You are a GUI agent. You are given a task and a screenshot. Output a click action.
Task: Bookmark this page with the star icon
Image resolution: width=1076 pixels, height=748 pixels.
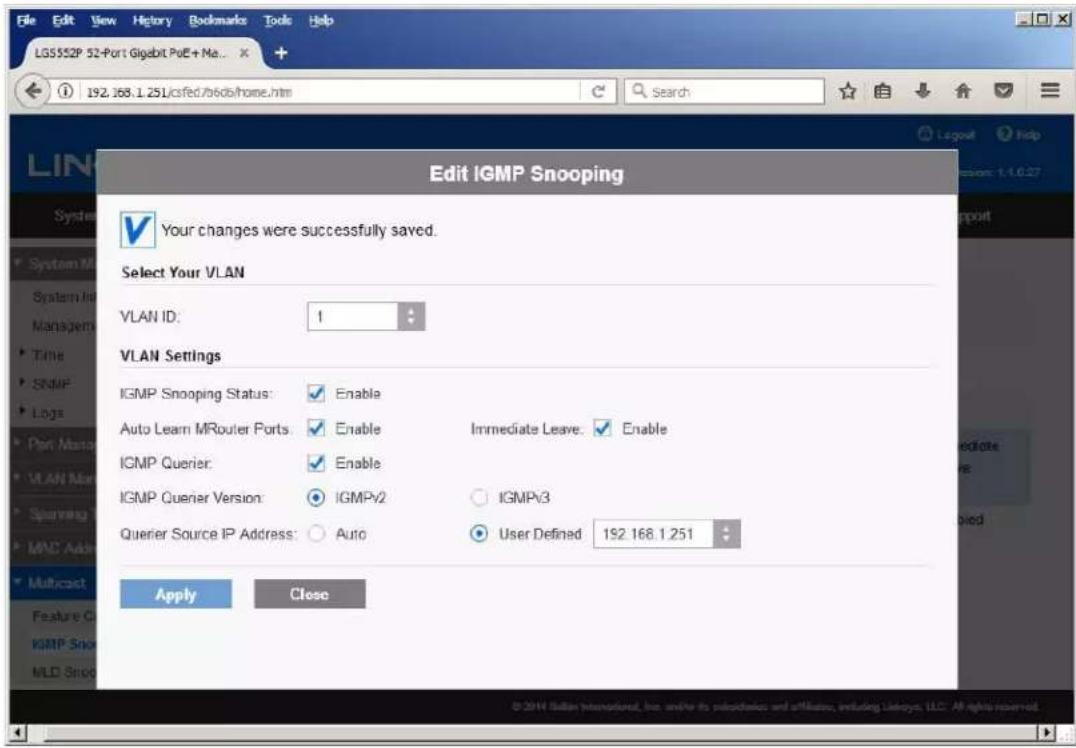[849, 91]
